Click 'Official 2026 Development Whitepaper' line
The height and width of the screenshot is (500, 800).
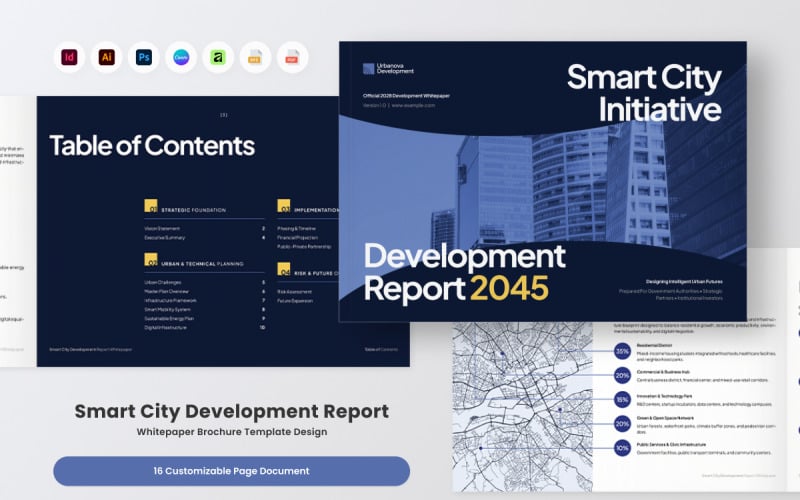406,95
